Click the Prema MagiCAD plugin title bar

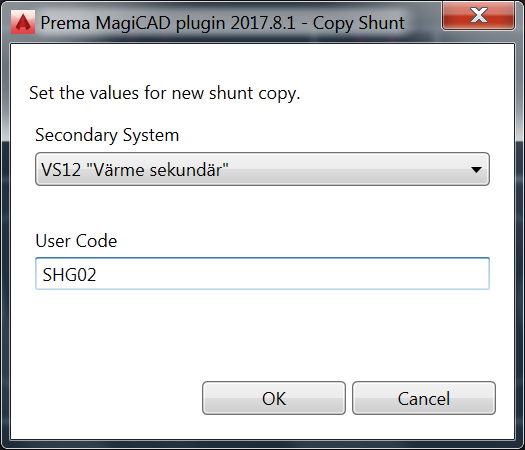click(x=223, y=23)
